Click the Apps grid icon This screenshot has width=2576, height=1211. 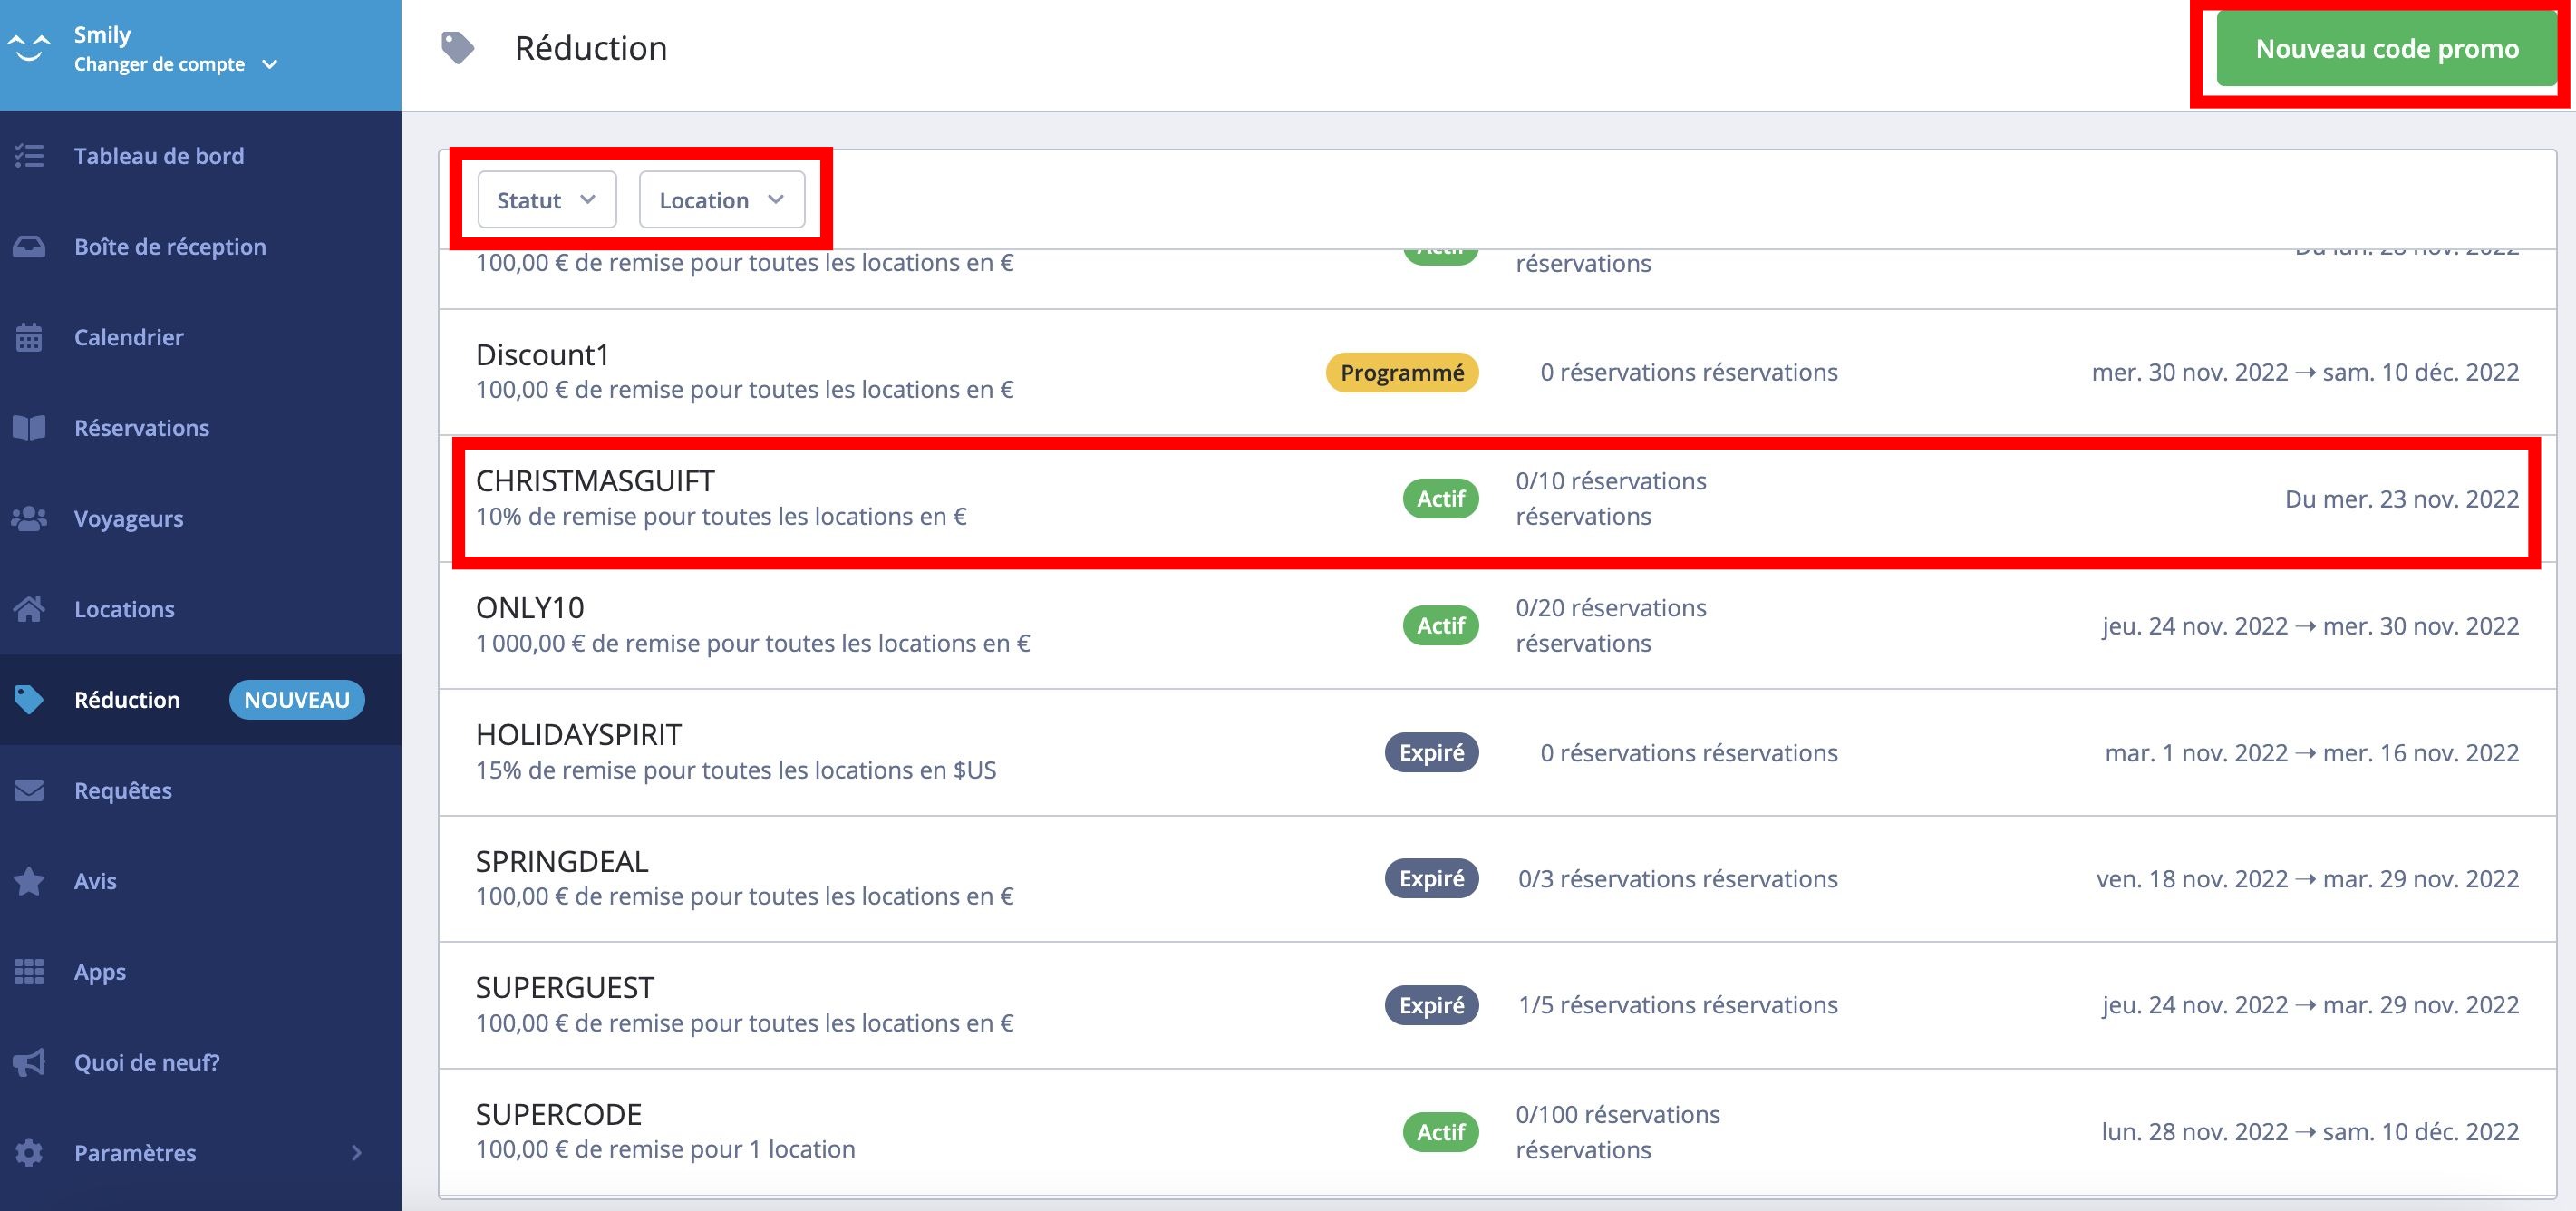(29, 972)
